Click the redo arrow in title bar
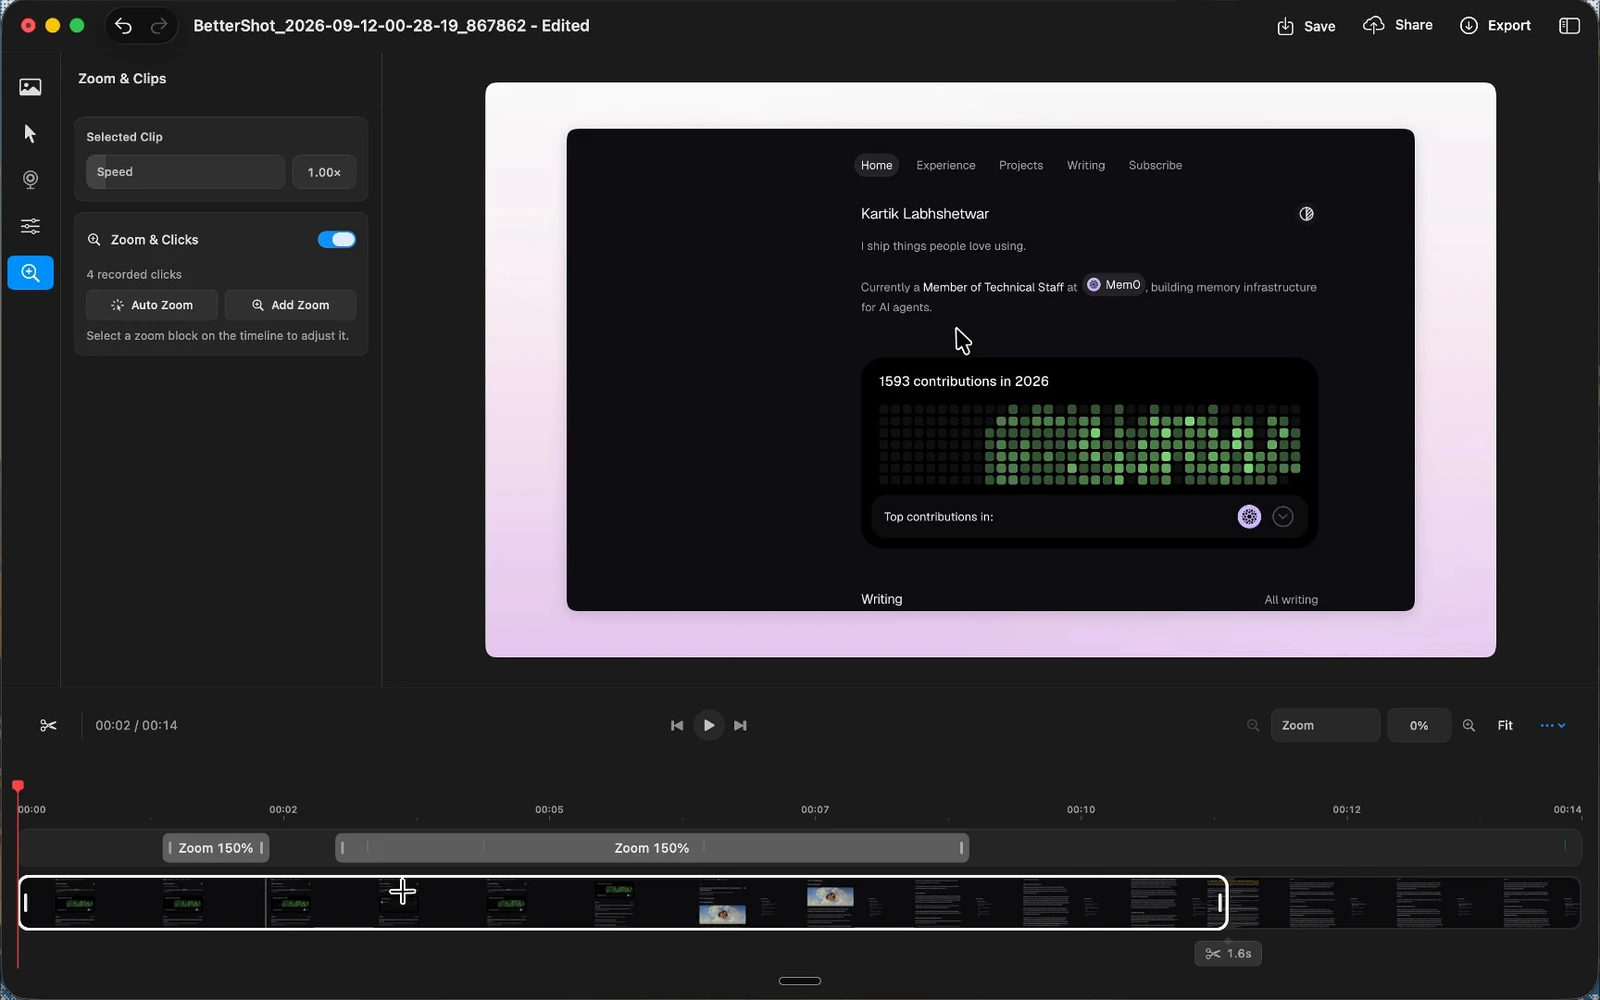 tap(159, 26)
